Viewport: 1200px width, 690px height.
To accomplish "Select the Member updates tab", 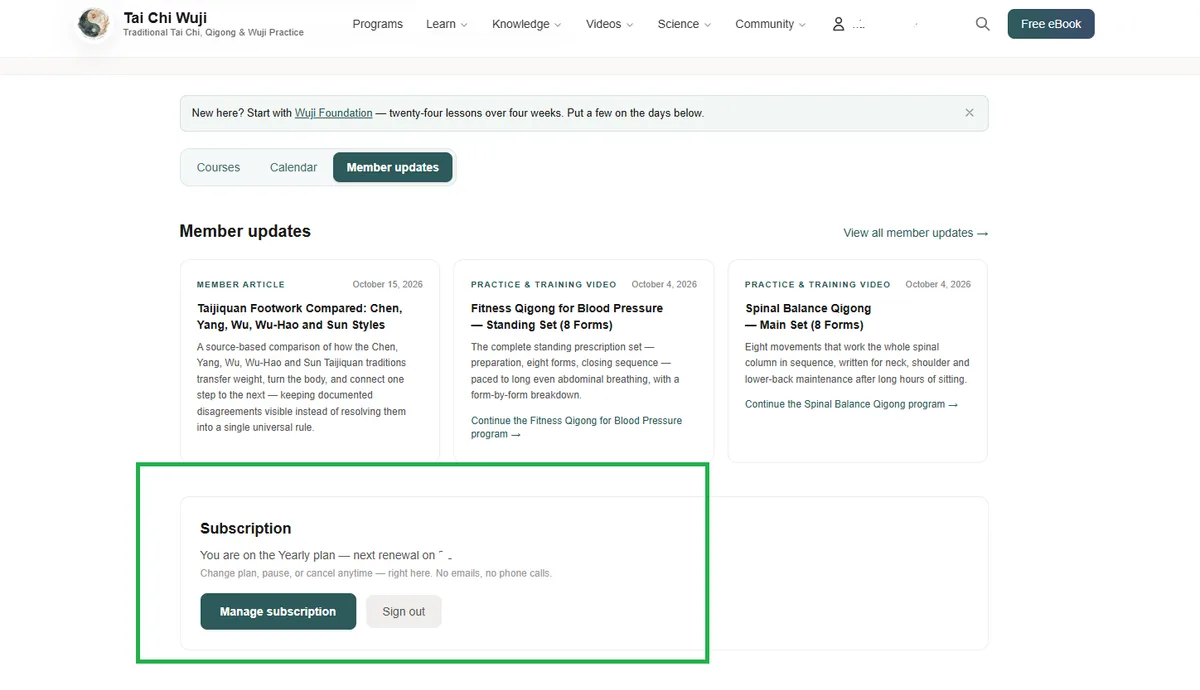I will (393, 167).
